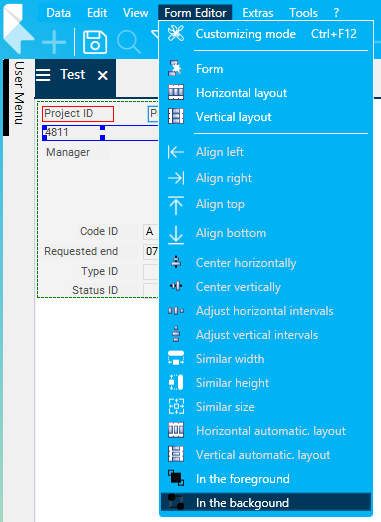
Task: Select the Requested end label
Action: tap(81, 251)
